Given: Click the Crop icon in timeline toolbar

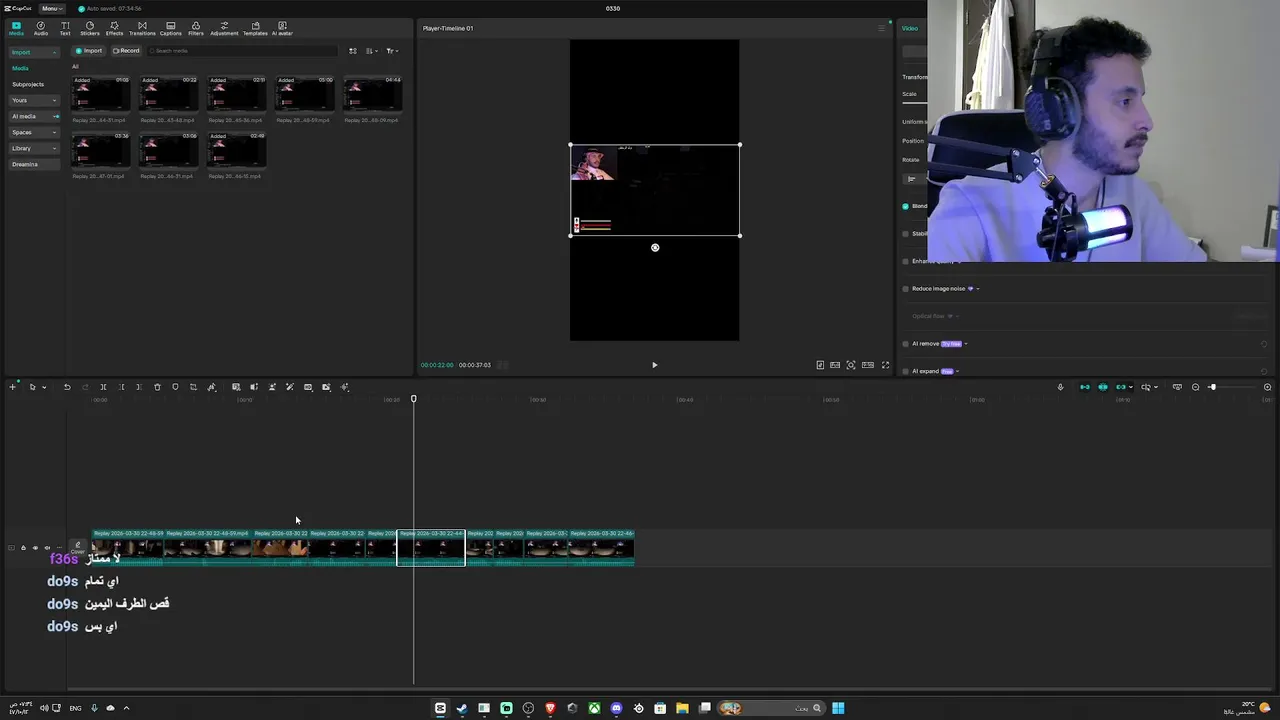Looking at the screenshot, I should click(x=193, y=387).
